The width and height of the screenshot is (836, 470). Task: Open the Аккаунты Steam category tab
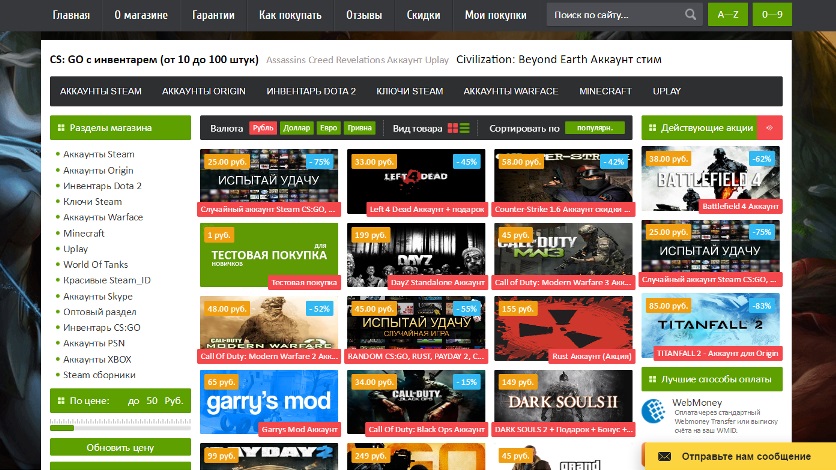pyautogui.click(x=101, y=91)
